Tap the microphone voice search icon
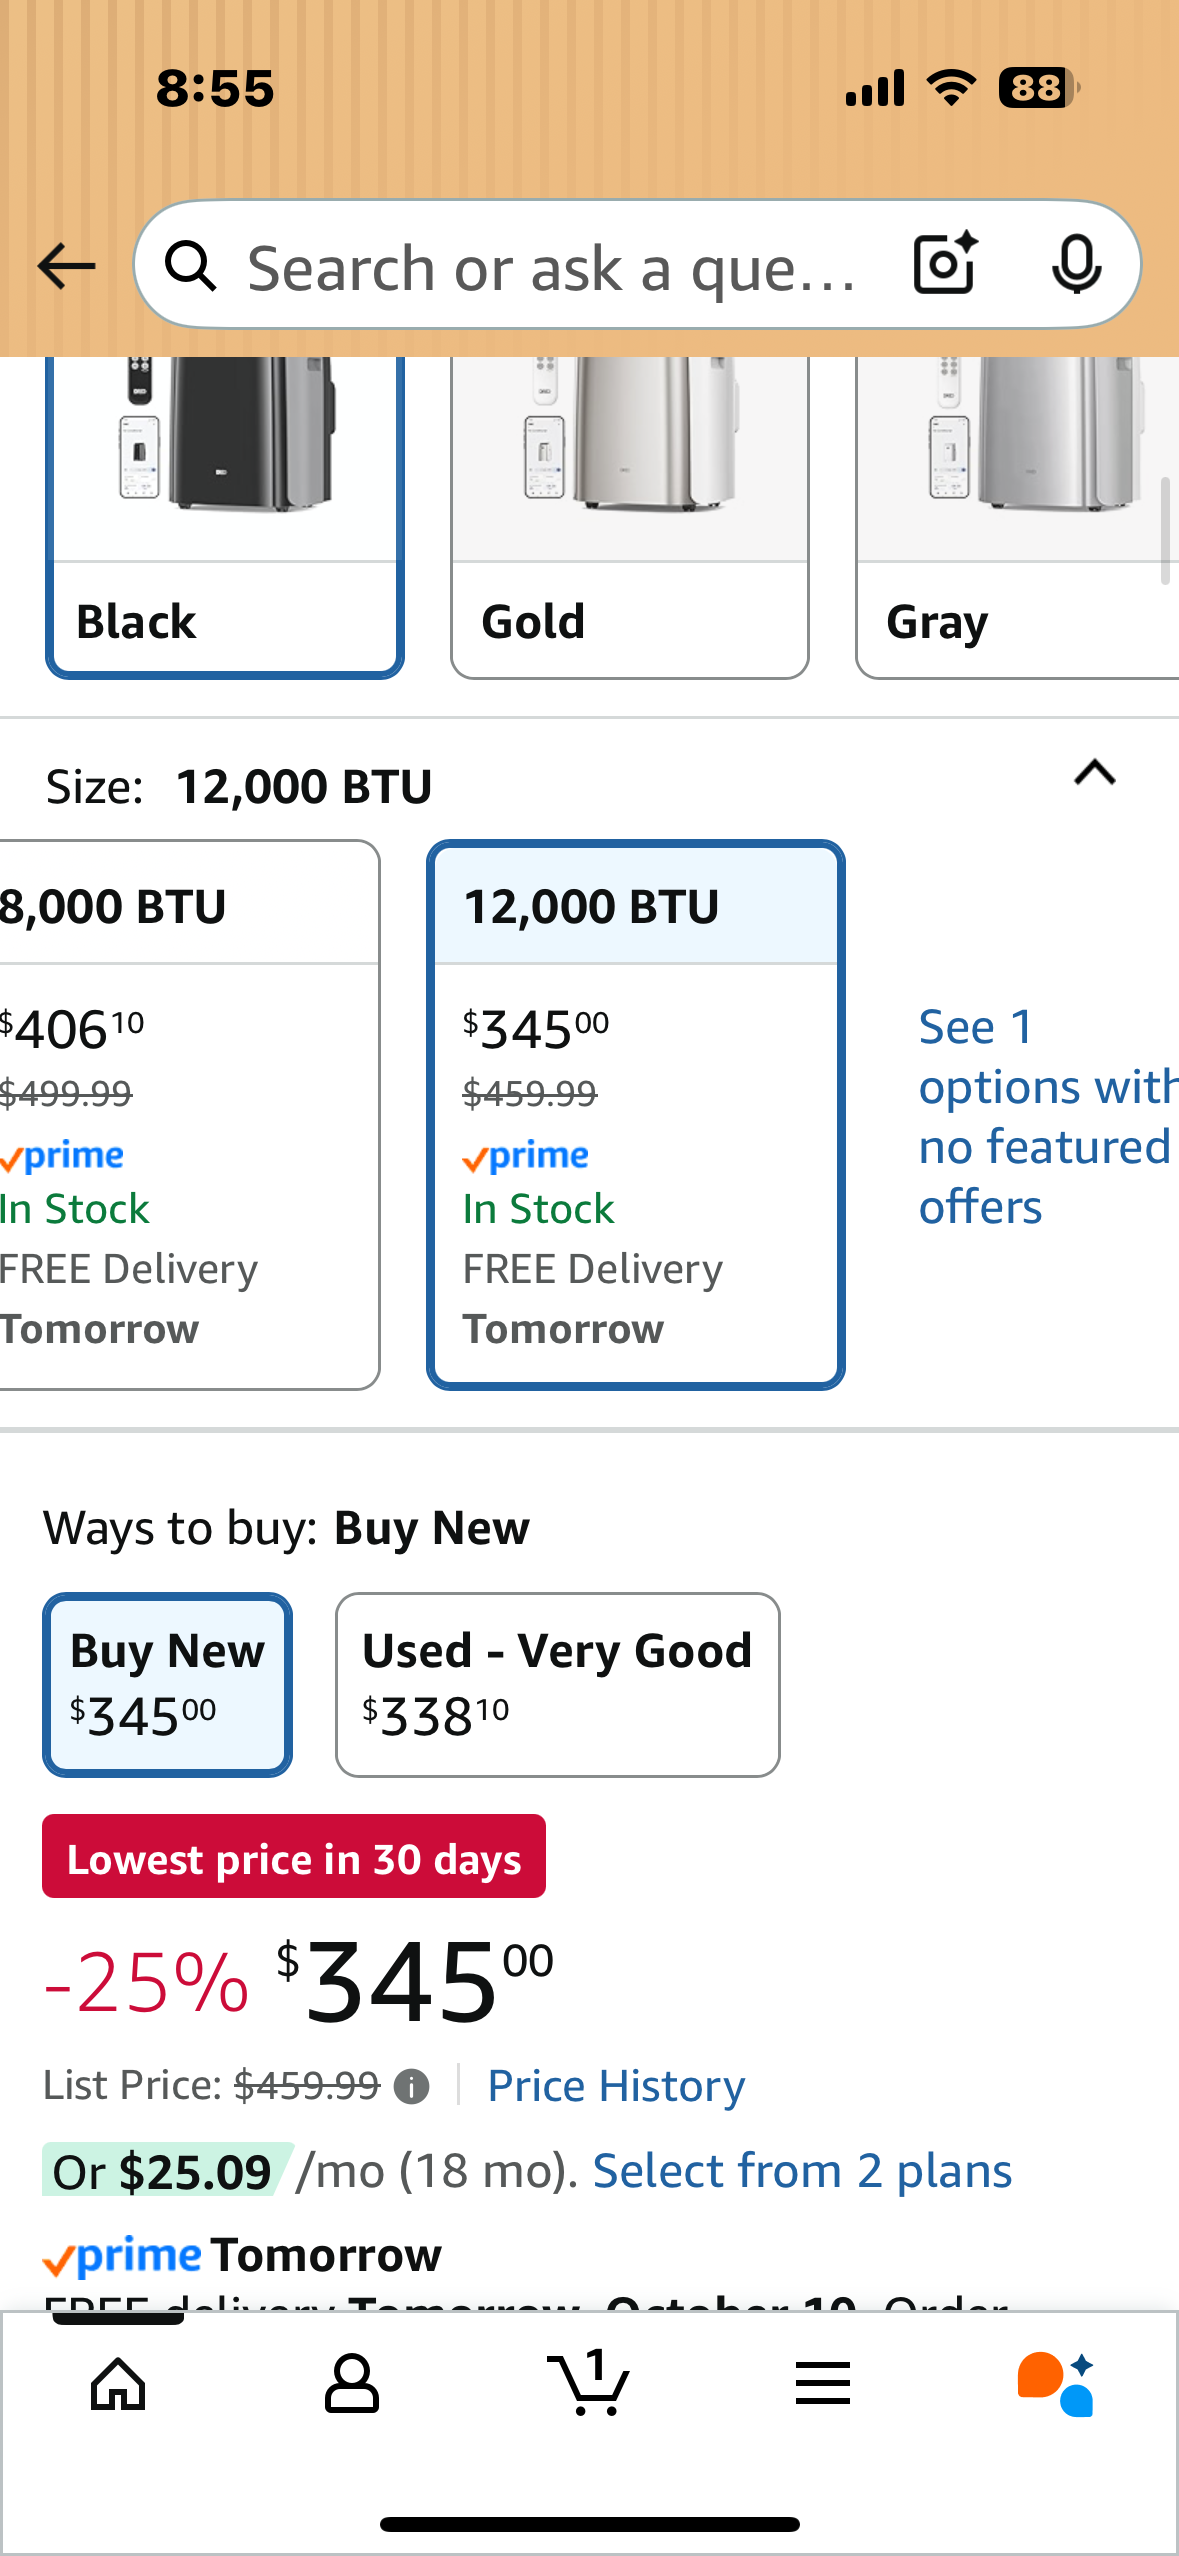1179x2556 pixels. coord(1076,265)
